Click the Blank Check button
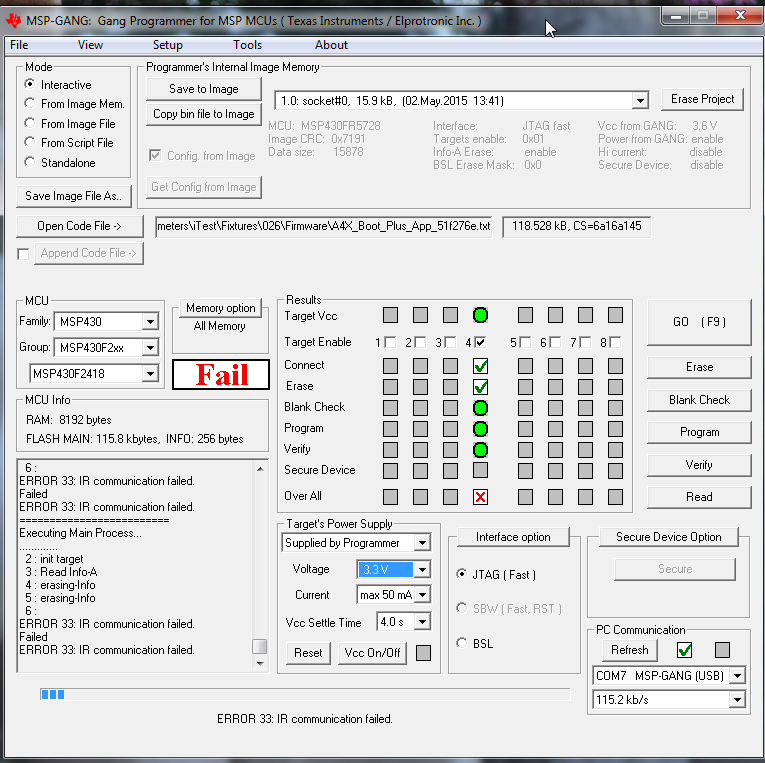 [x=699, y=400]
